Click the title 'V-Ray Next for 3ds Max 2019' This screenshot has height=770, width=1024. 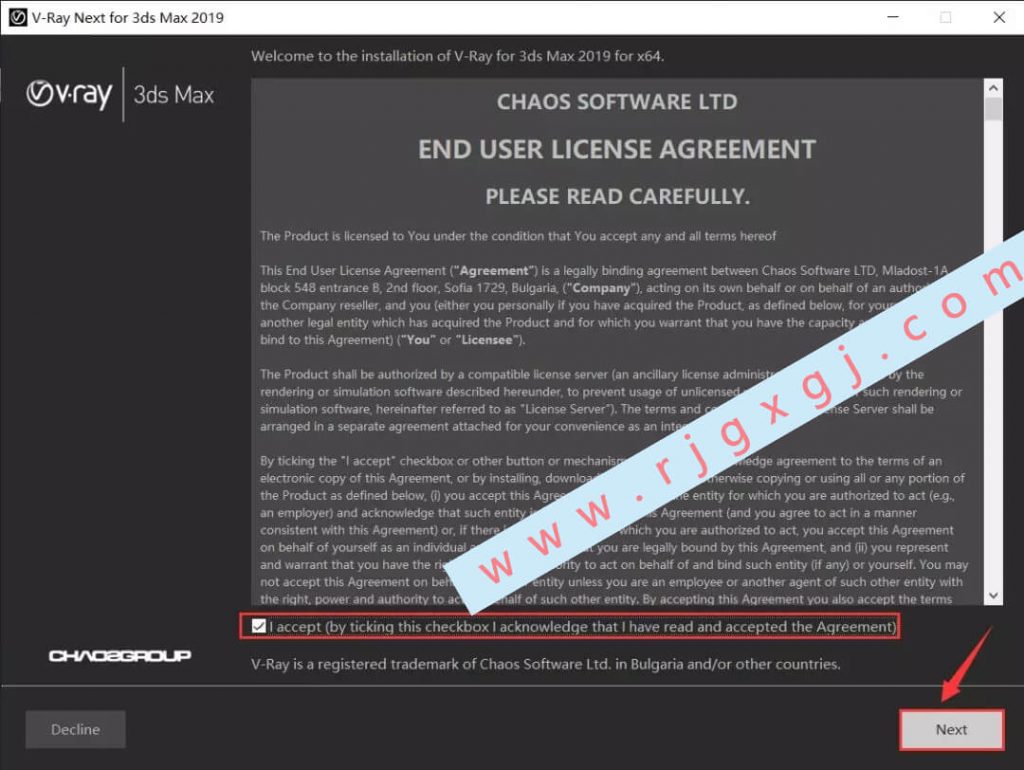[127, 18]
